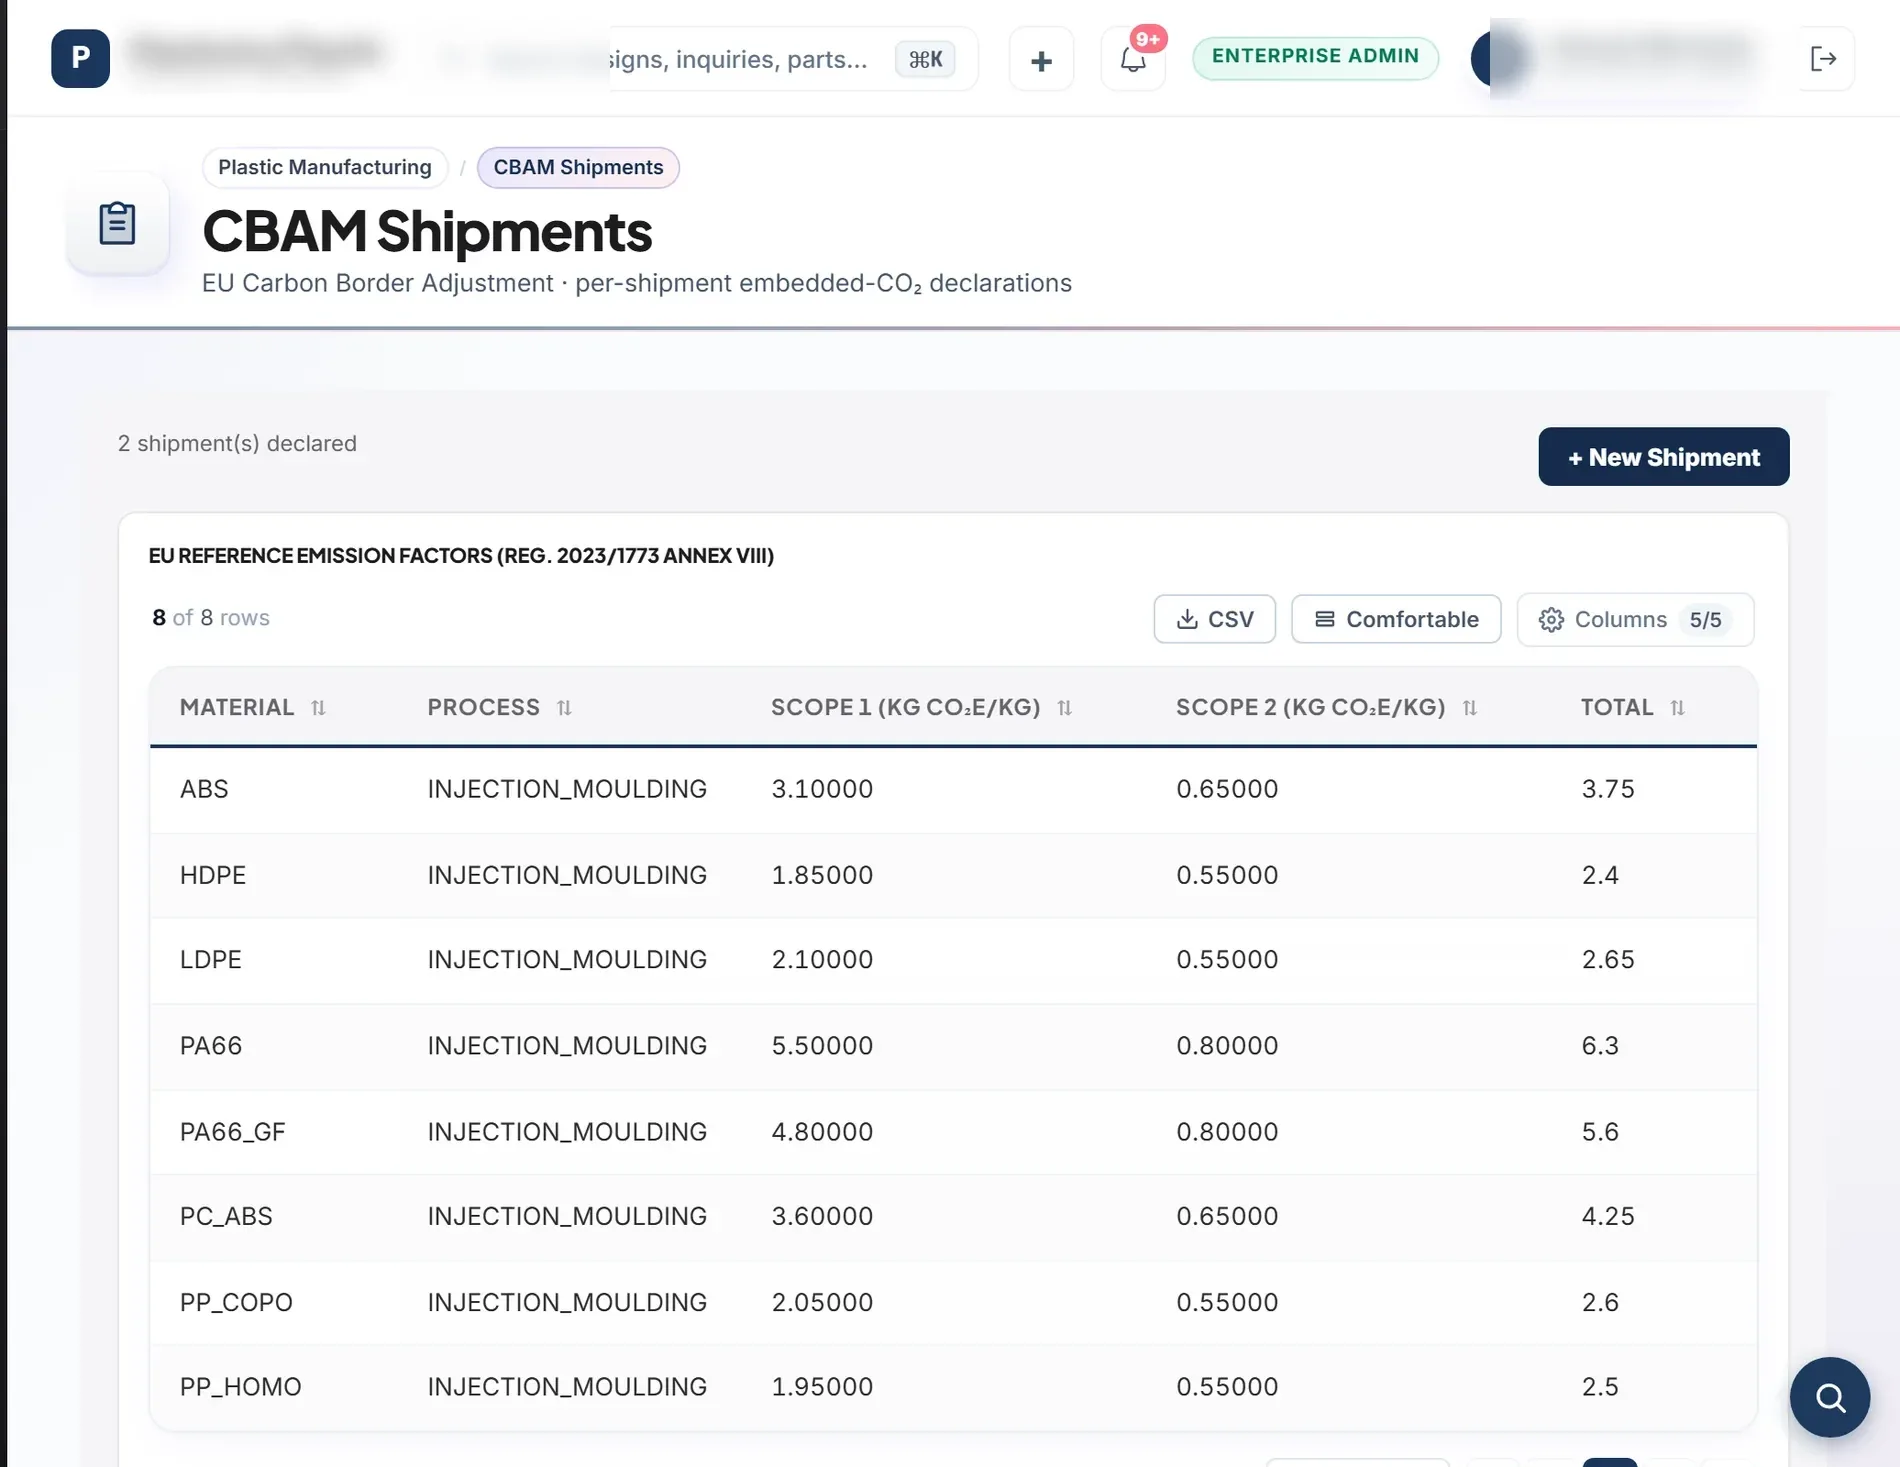Open the plus quick-create button in header

1041,60
